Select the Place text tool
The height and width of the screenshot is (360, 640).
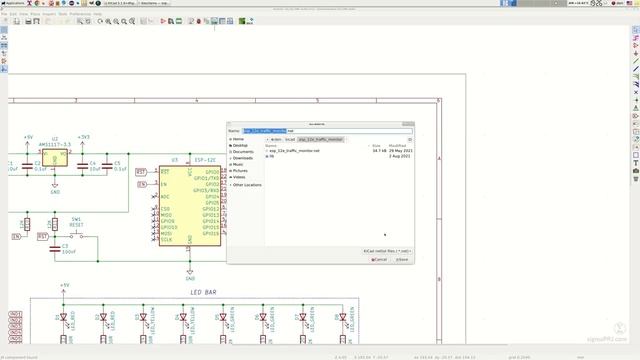(636, 163)
